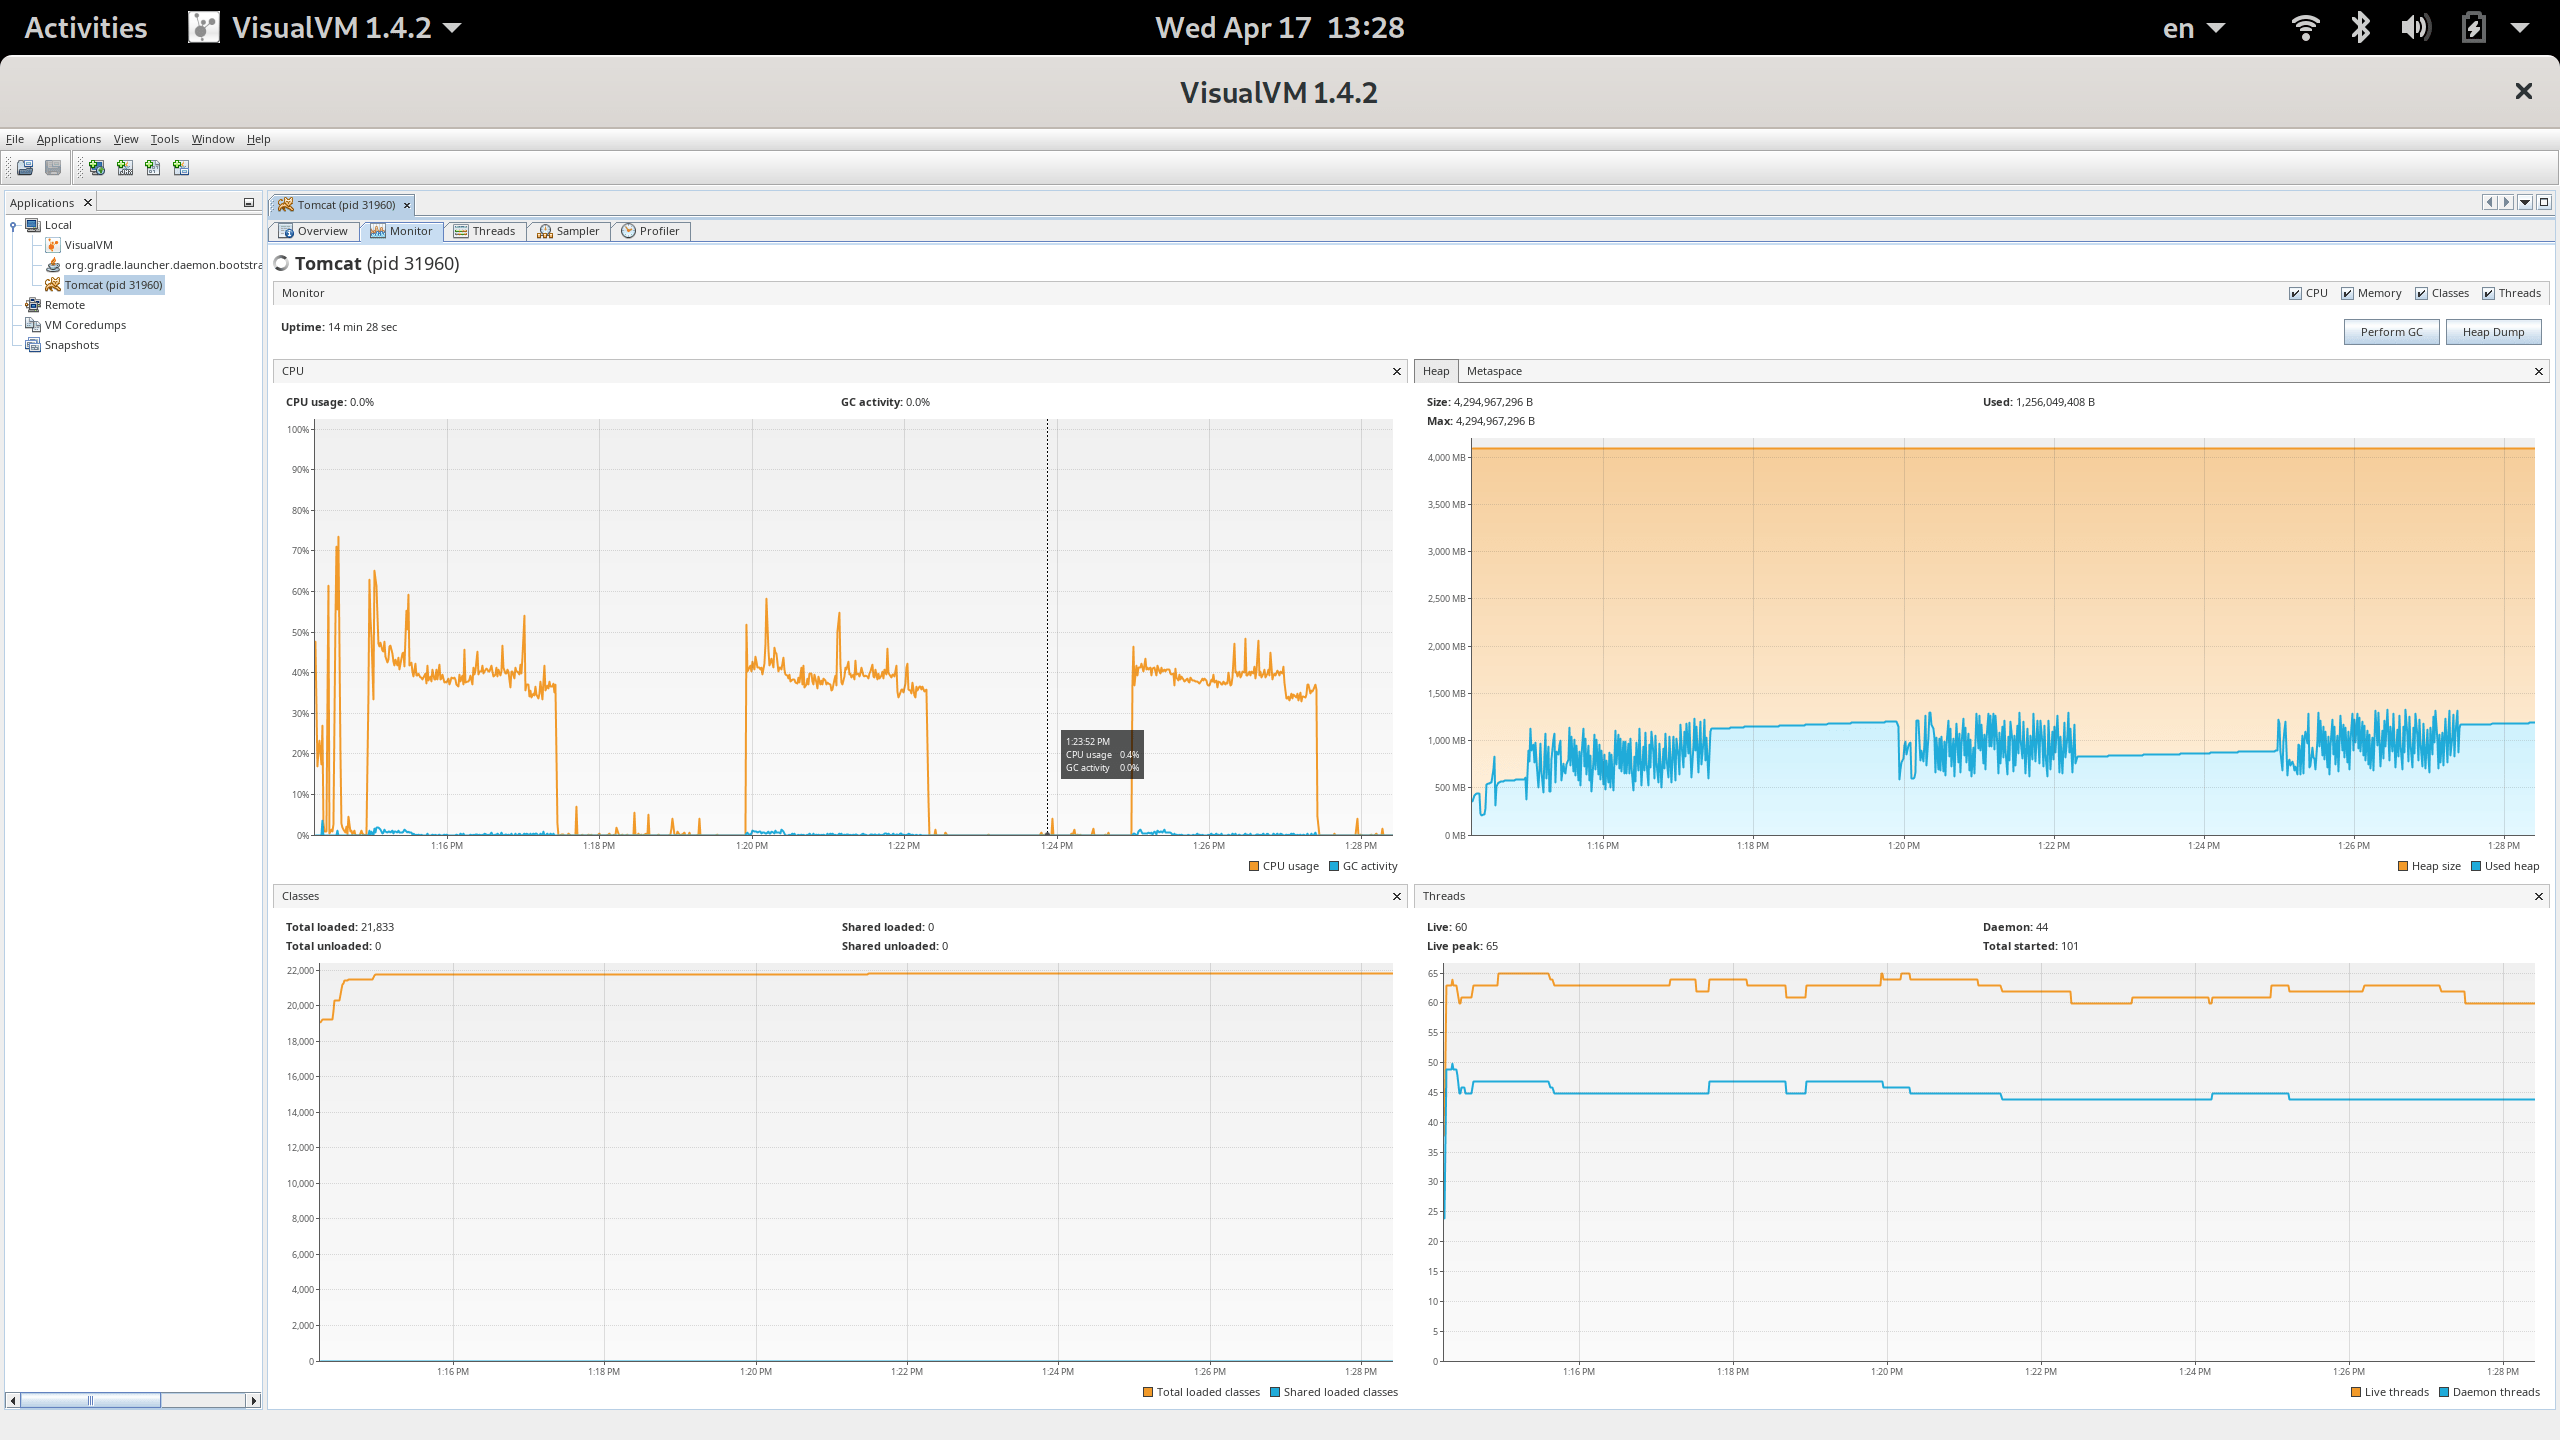Collapse the Local node in the Applications tree
This screenshot has width=2560, height=1440.
pyautogui.click(x=13, y=226)
